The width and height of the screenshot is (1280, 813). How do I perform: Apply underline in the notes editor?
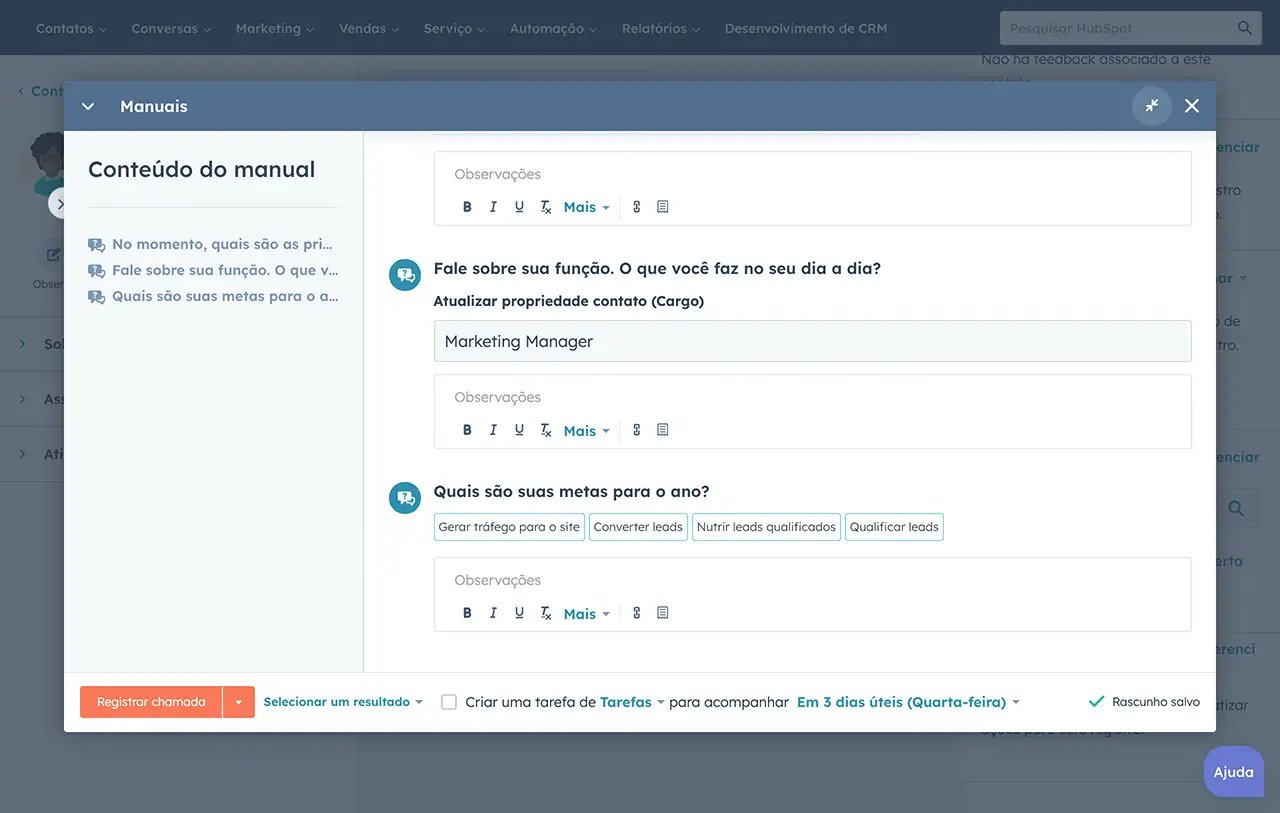(x=519, y=612)
